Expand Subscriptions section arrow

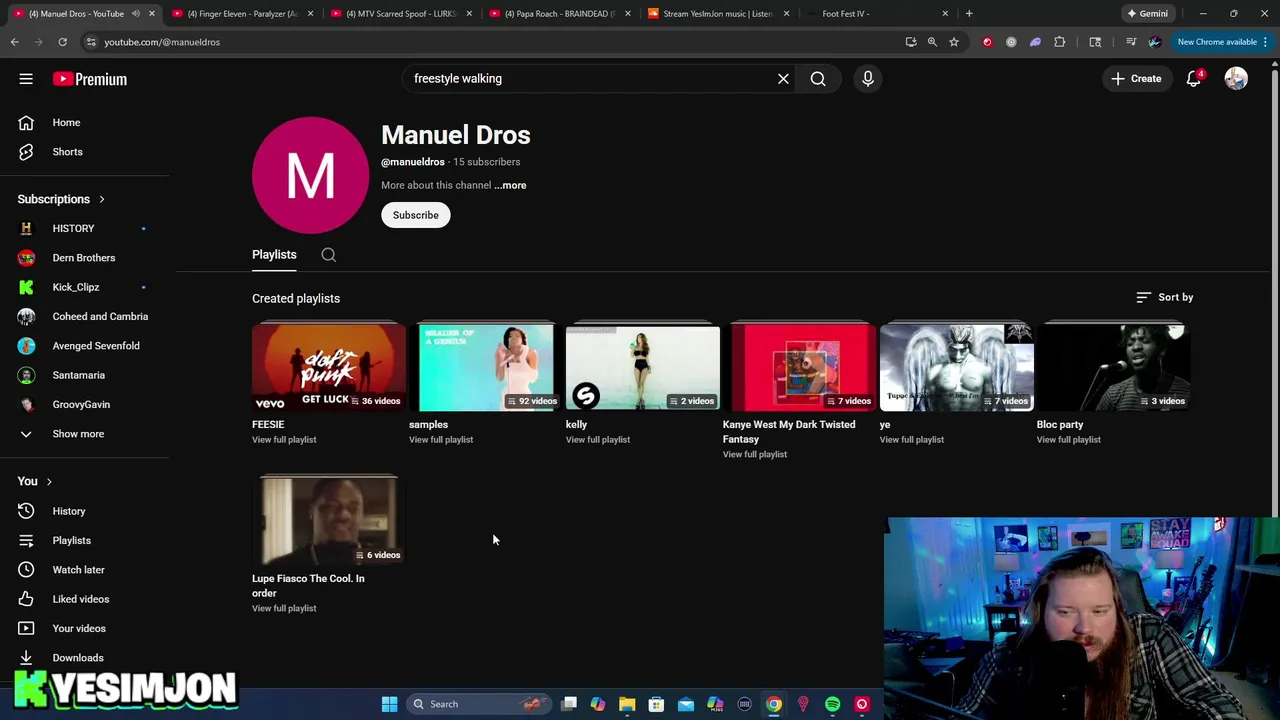tap(101, 199)
